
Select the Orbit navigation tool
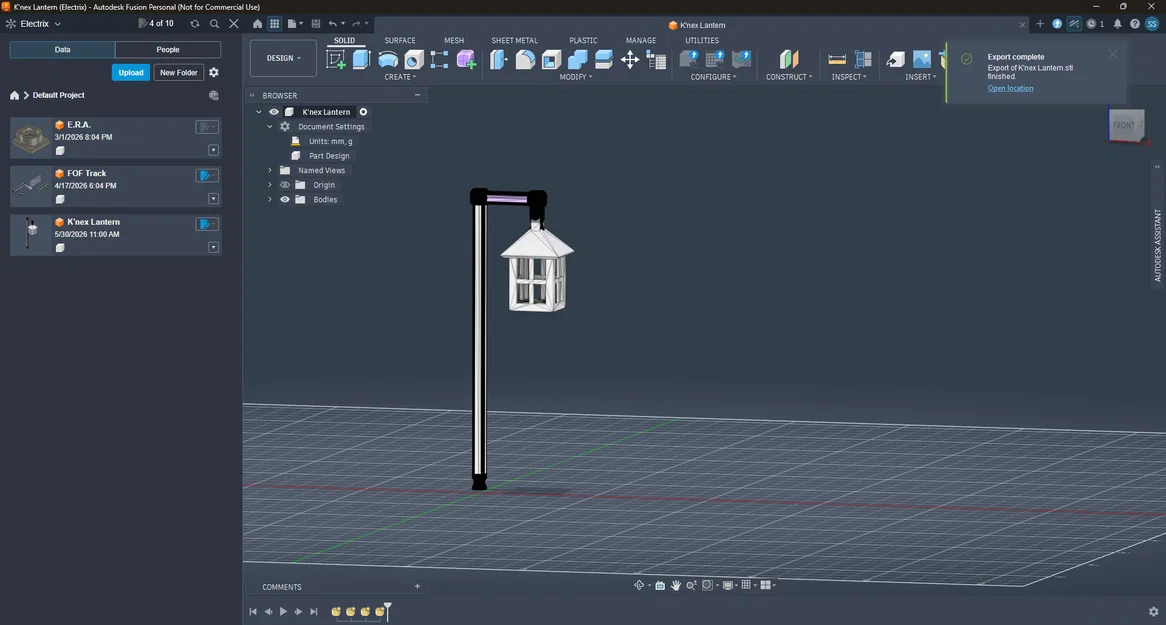(x=639, y=585)
